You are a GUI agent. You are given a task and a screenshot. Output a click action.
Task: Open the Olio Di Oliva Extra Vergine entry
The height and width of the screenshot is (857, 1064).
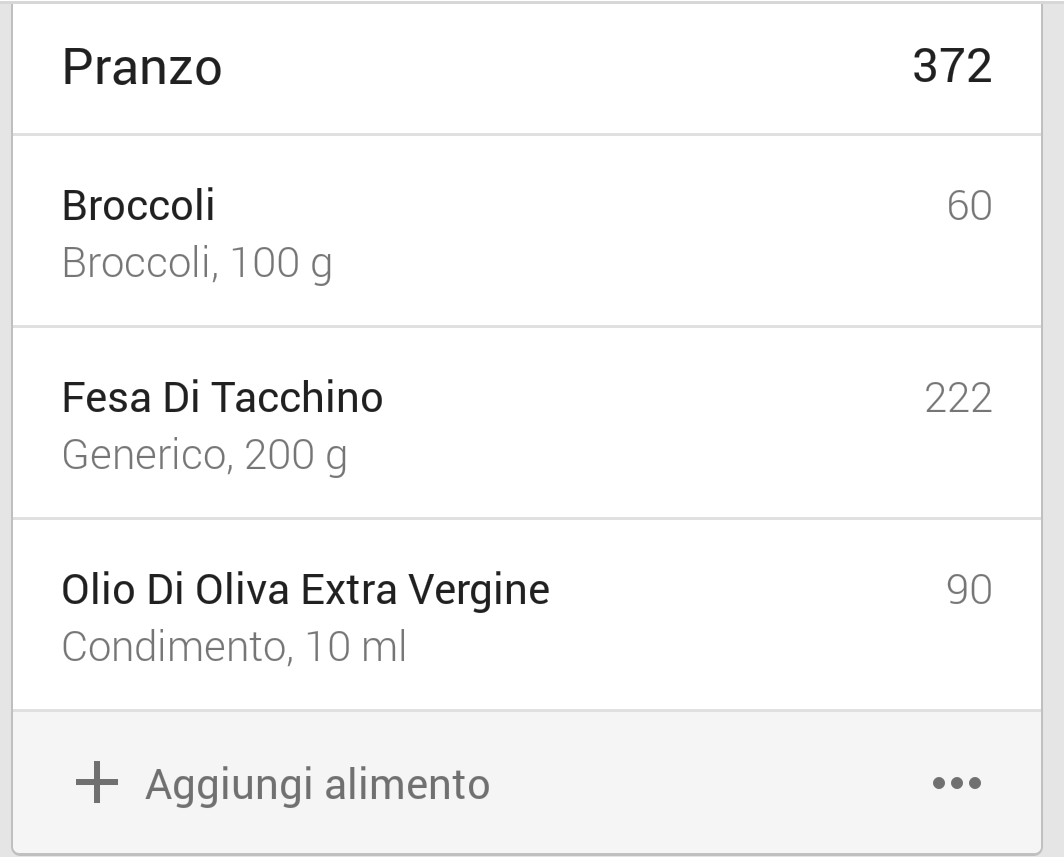pos(527,615)
